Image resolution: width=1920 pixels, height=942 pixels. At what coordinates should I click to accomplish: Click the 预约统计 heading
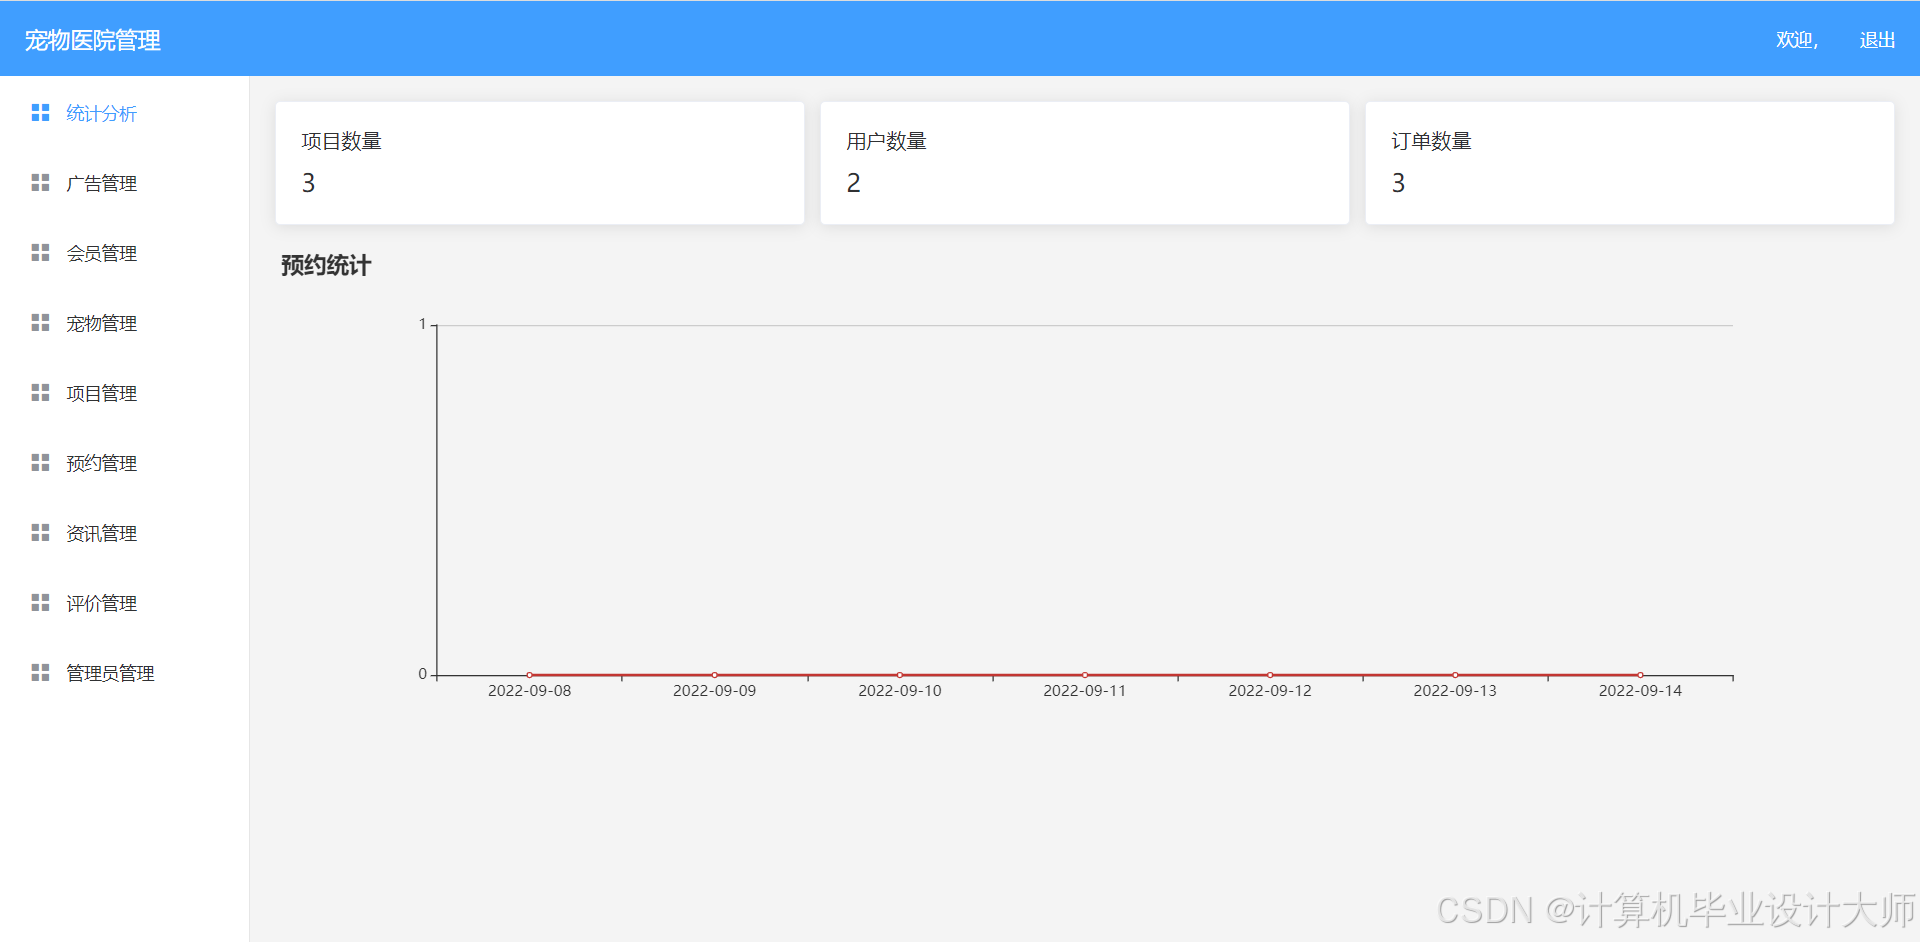326,265
